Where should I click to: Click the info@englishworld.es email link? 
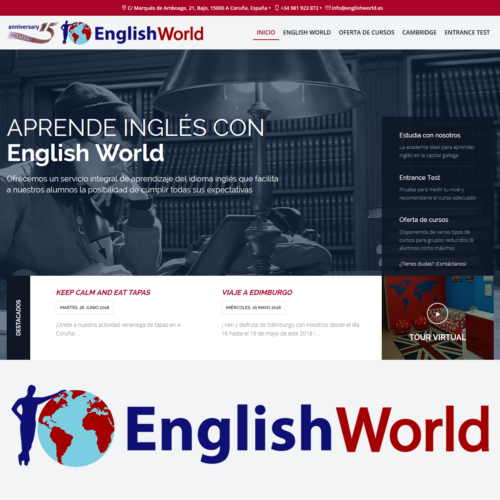tap(357, 8)
